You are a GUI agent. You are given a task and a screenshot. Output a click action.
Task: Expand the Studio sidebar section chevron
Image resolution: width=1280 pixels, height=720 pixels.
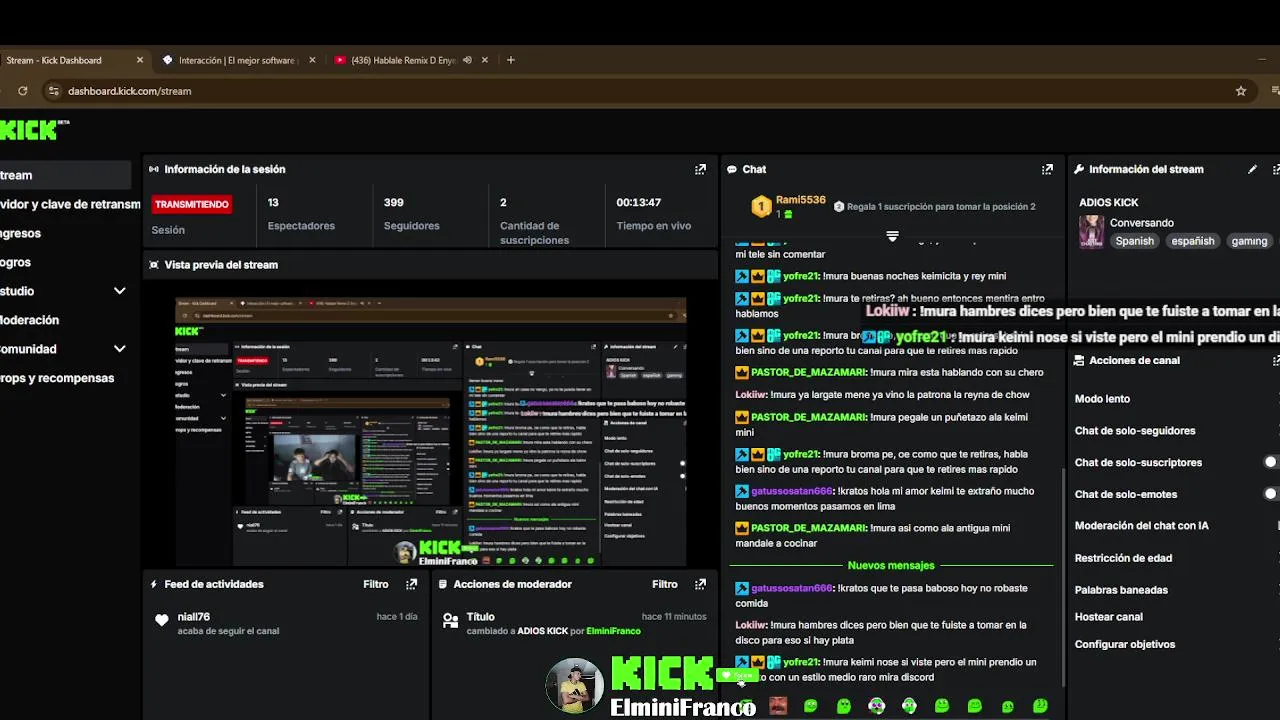pyautogui.click(x=119, y=291)
